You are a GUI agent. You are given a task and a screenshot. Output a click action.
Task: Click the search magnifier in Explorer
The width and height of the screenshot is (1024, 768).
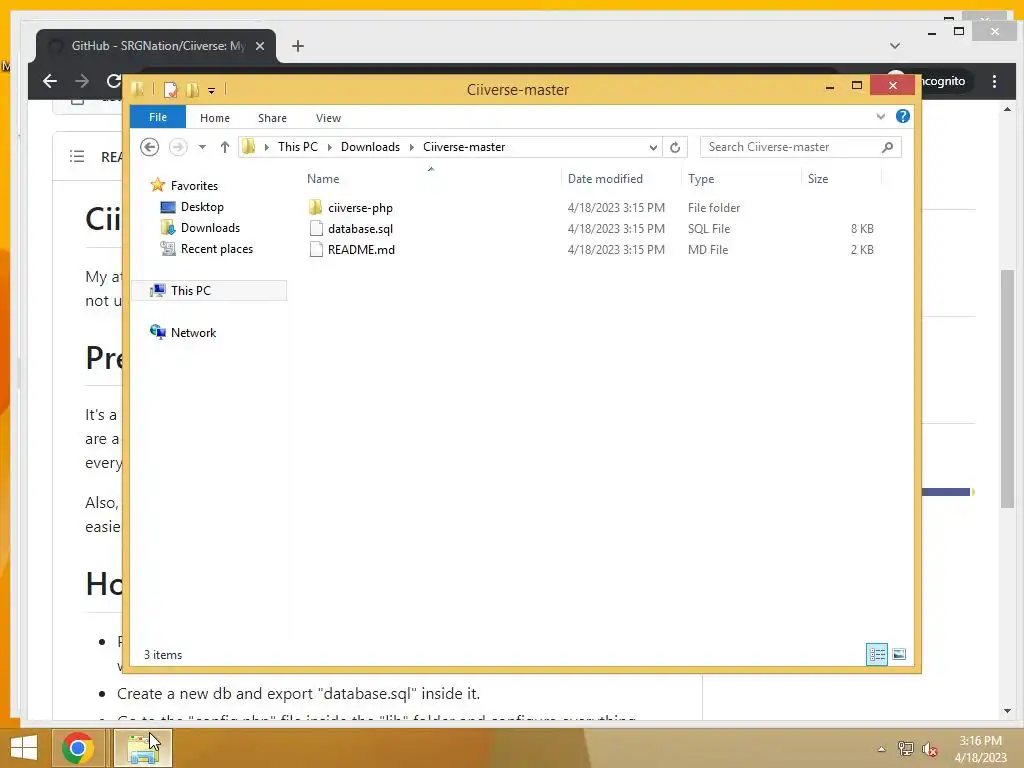[887, 147]
